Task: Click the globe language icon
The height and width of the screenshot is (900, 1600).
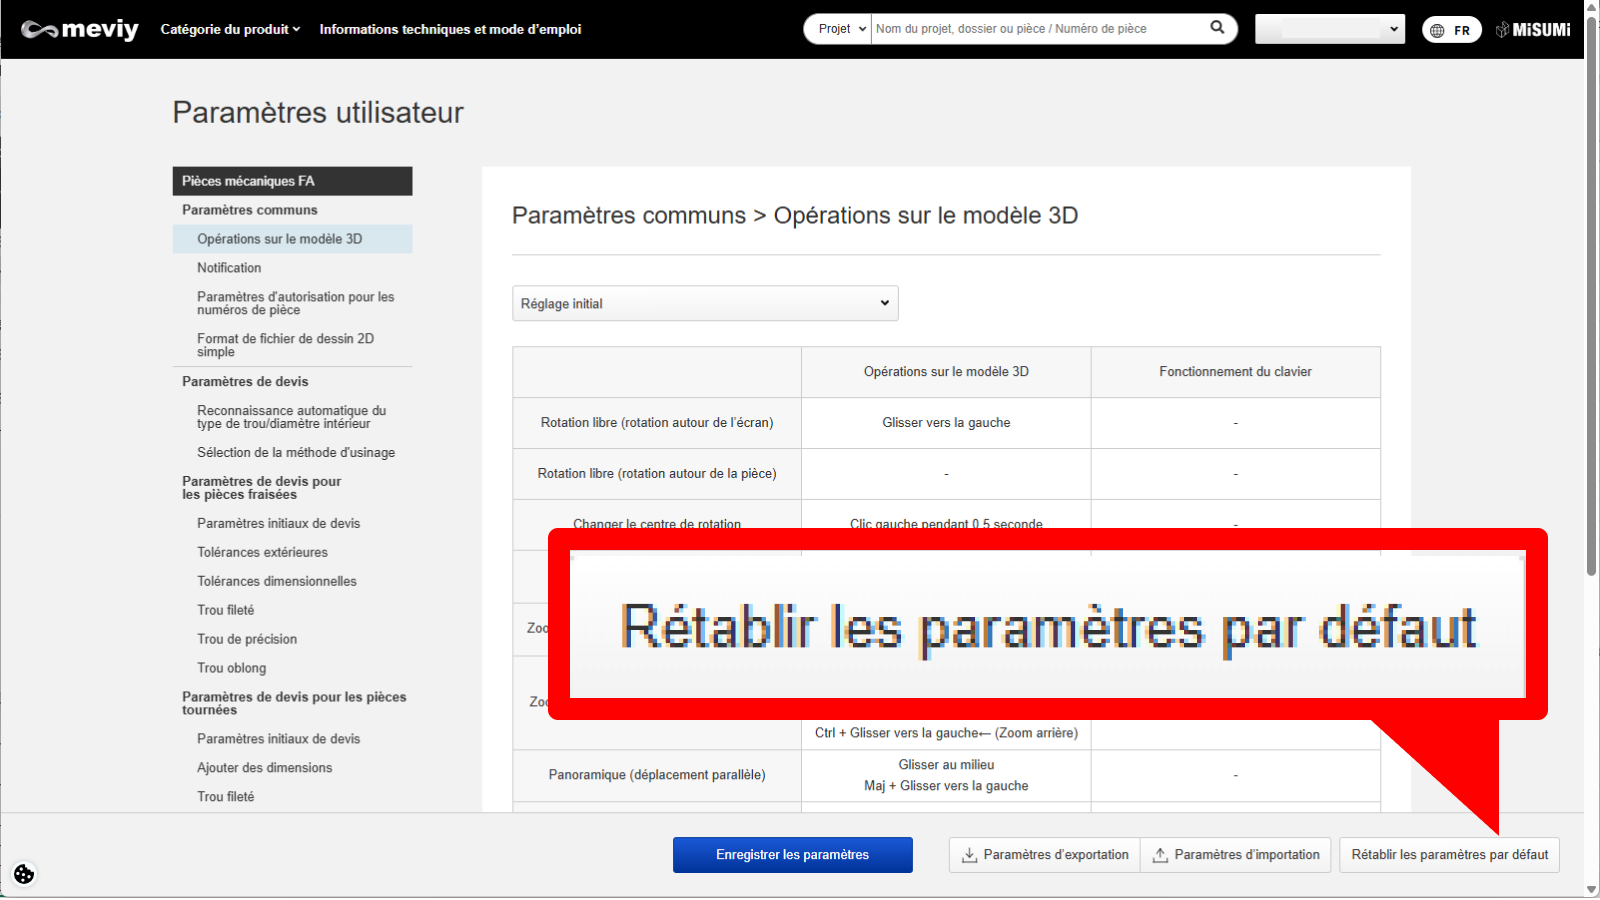Action: click(1438, 30)
